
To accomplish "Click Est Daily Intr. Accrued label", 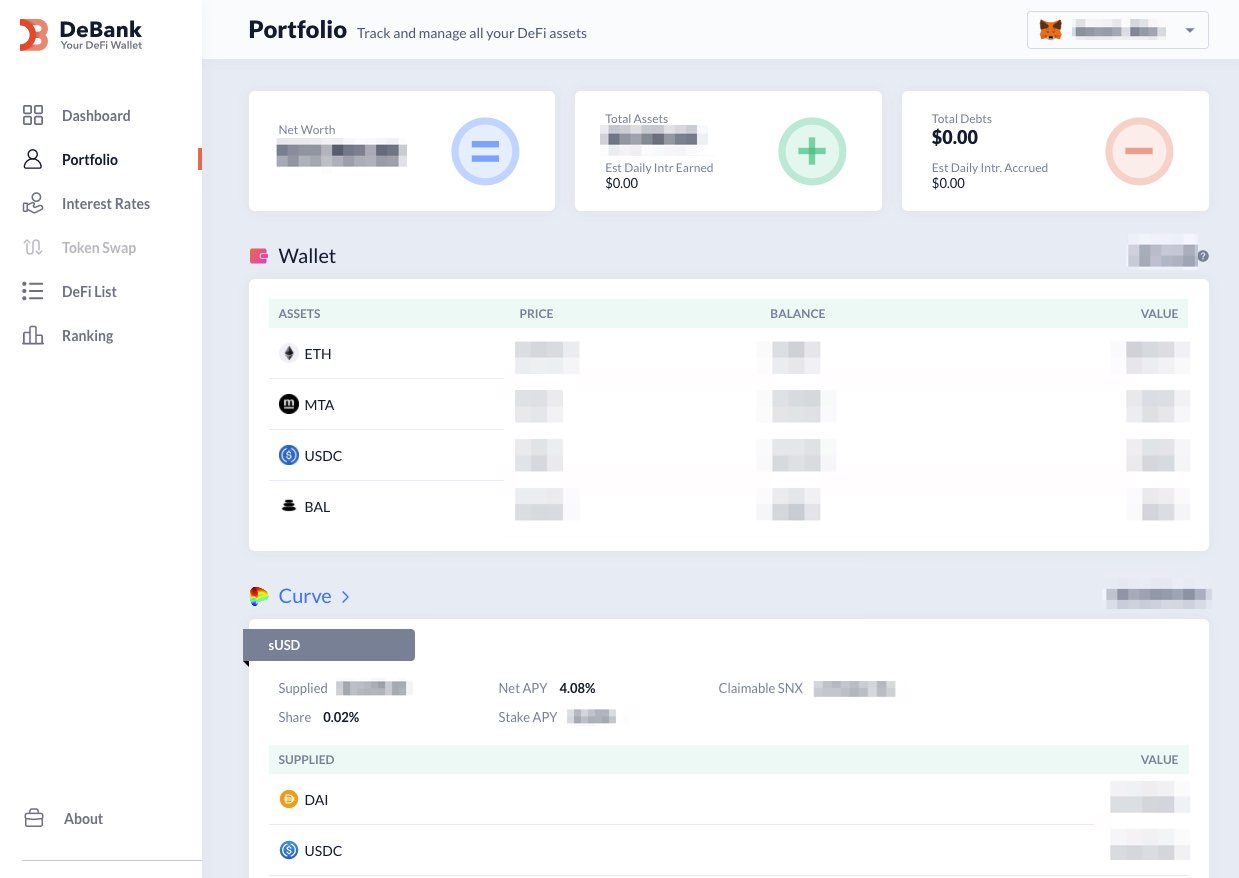I will (990, 167).
